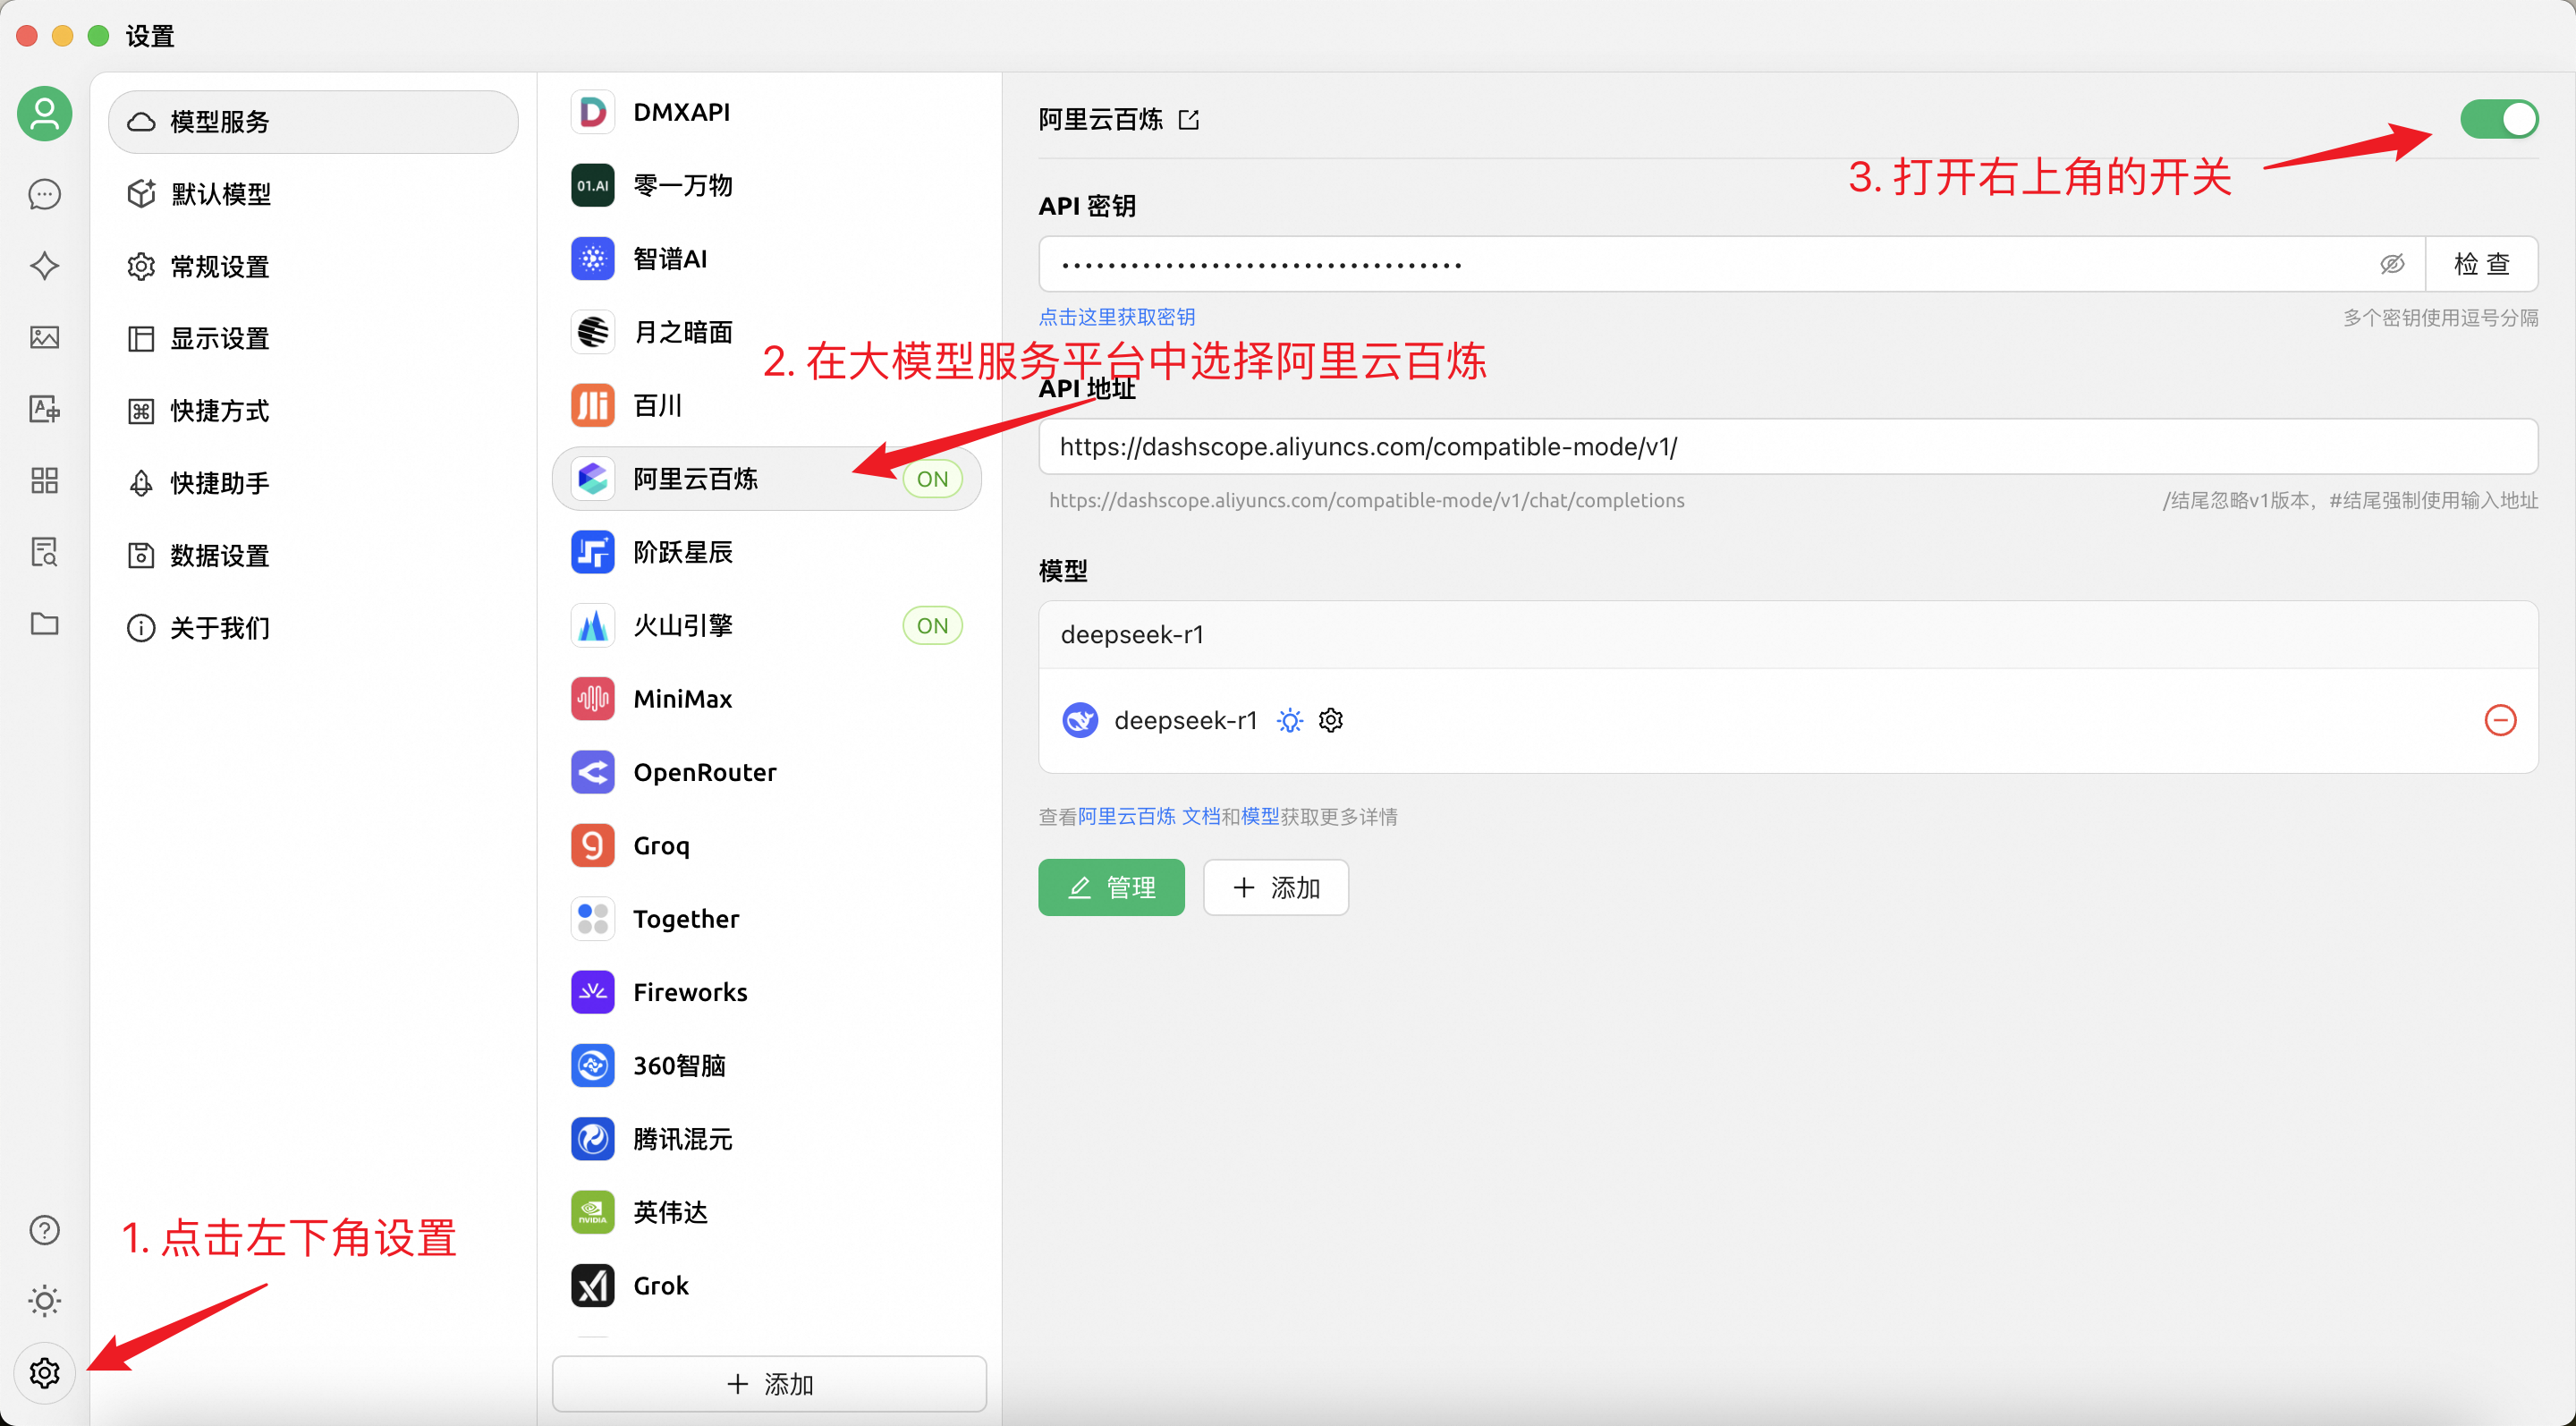Open 阿里云百炼 文档 link
The height and width of the screenshot is (1426, 2576).
(1149, 817)
